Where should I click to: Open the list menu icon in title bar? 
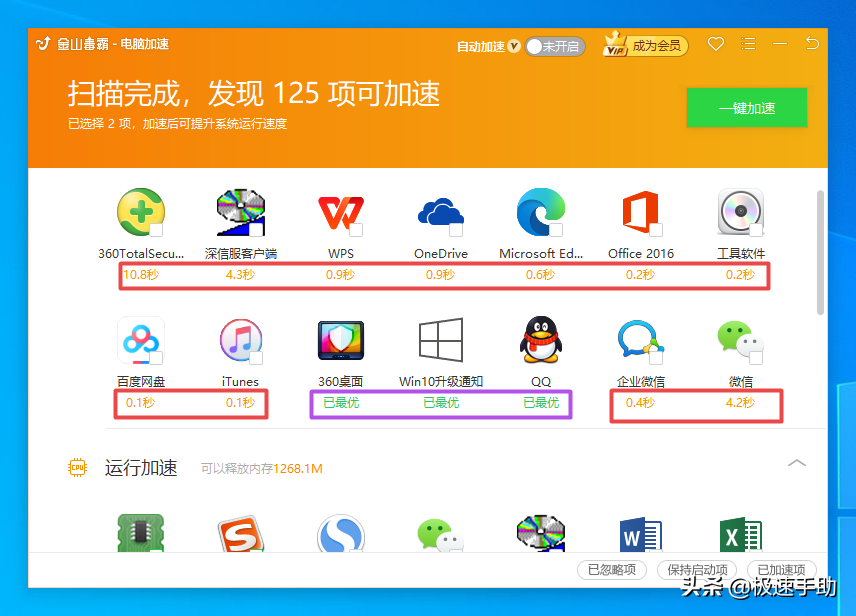[748, 44]
